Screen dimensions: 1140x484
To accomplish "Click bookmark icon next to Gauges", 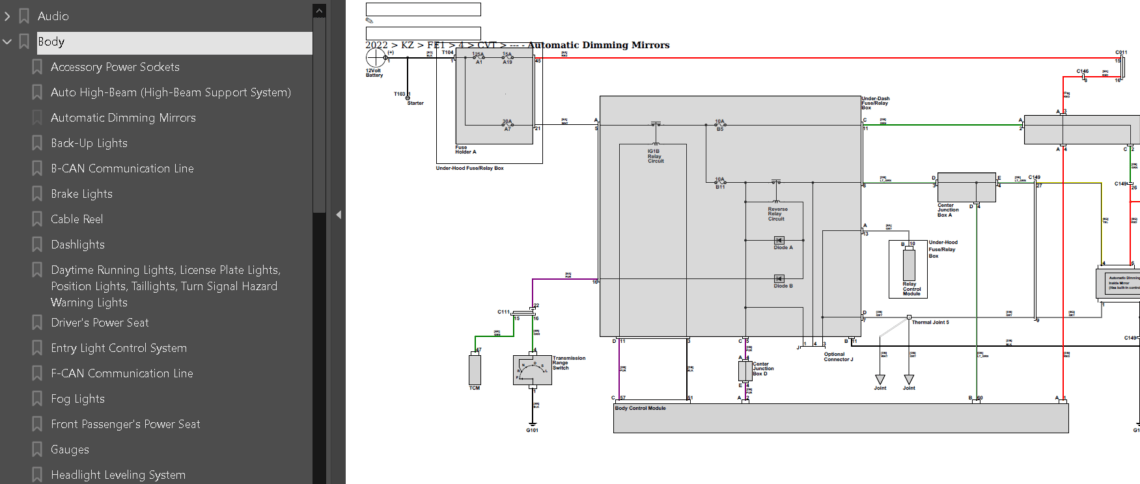I will click(37, 450).
